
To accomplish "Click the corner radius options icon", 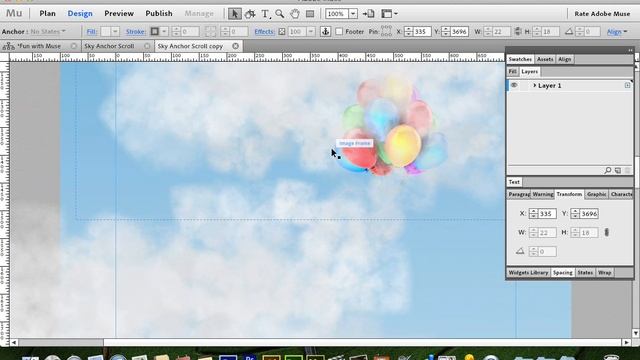I will click(x=211, y=31).
